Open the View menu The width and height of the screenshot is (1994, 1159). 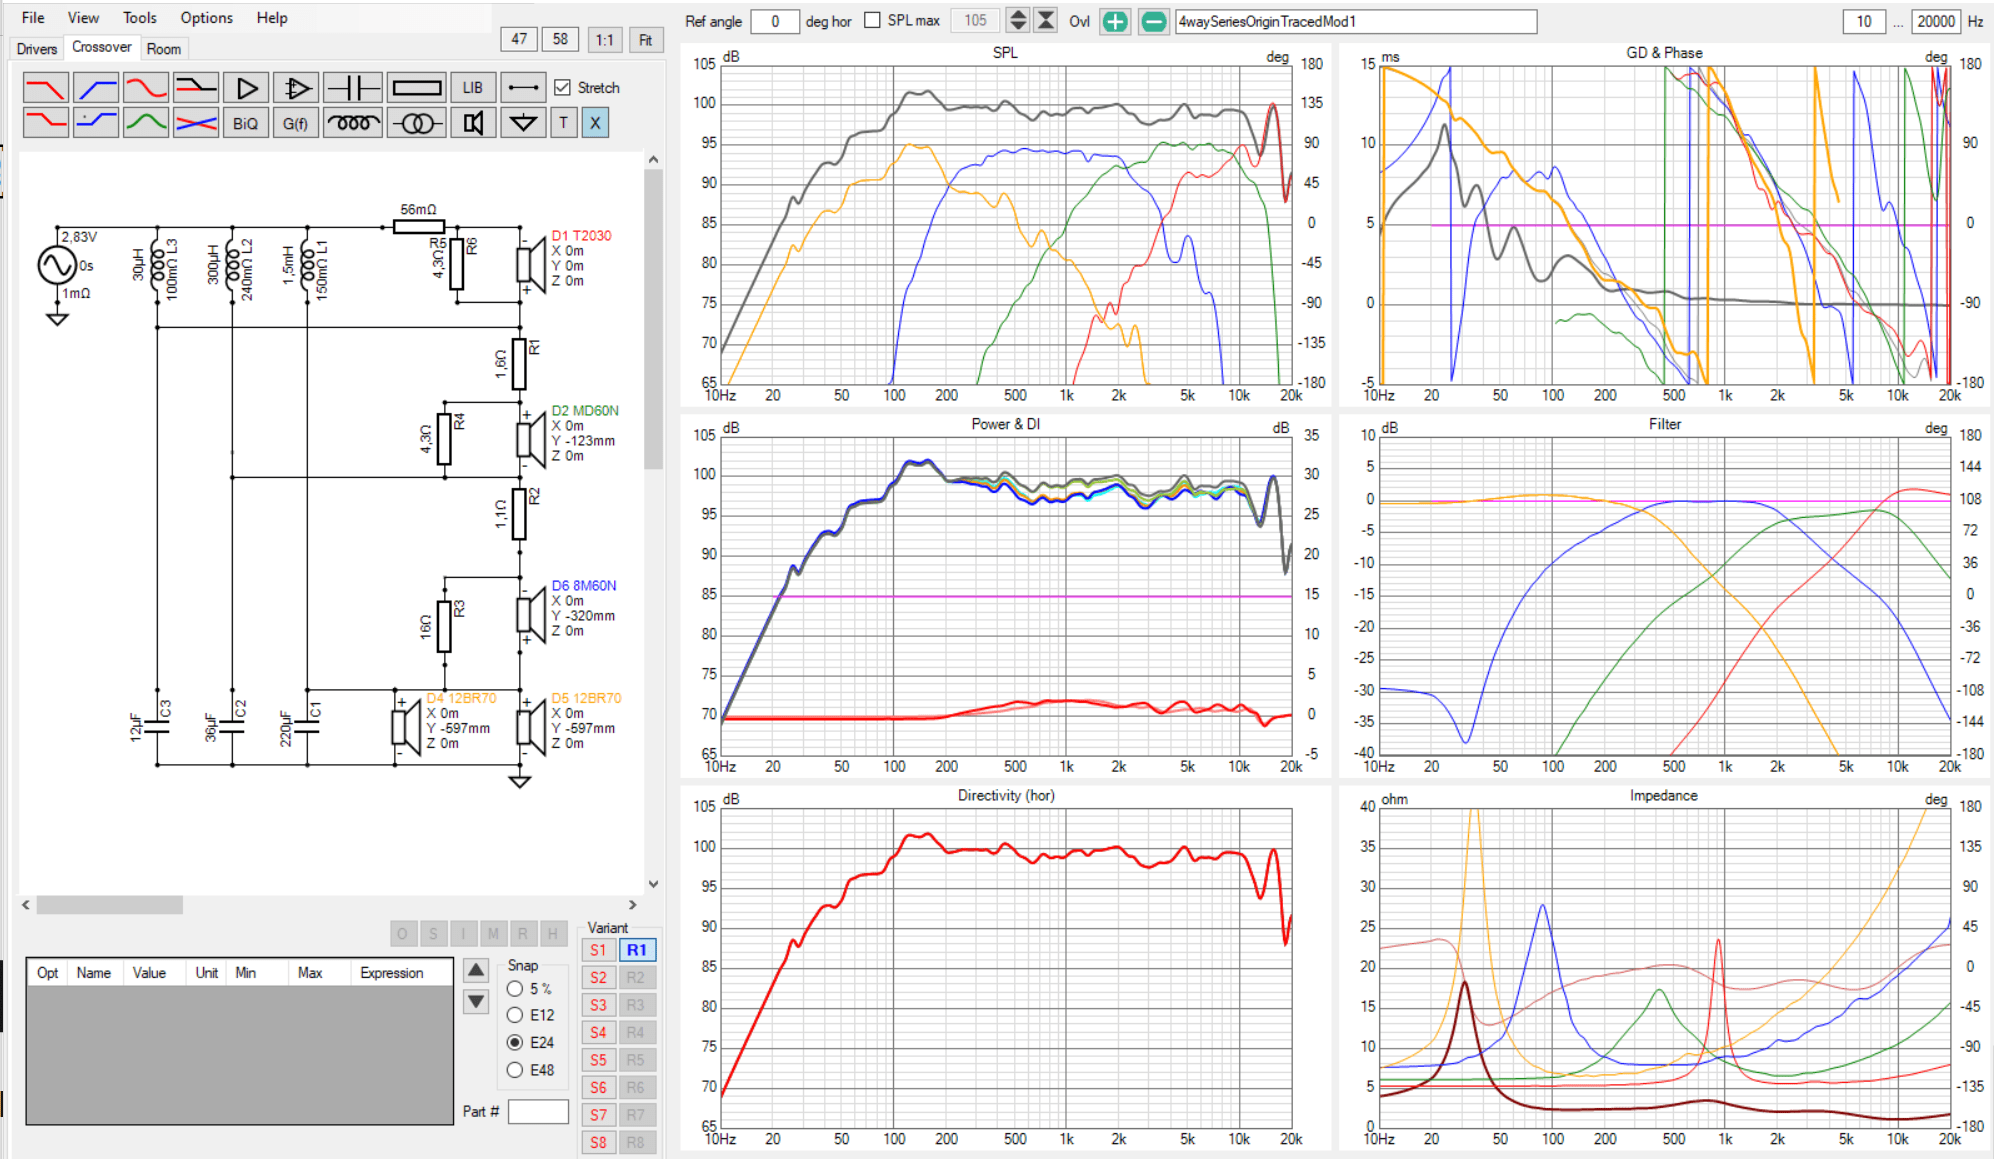tap(83, 17)
